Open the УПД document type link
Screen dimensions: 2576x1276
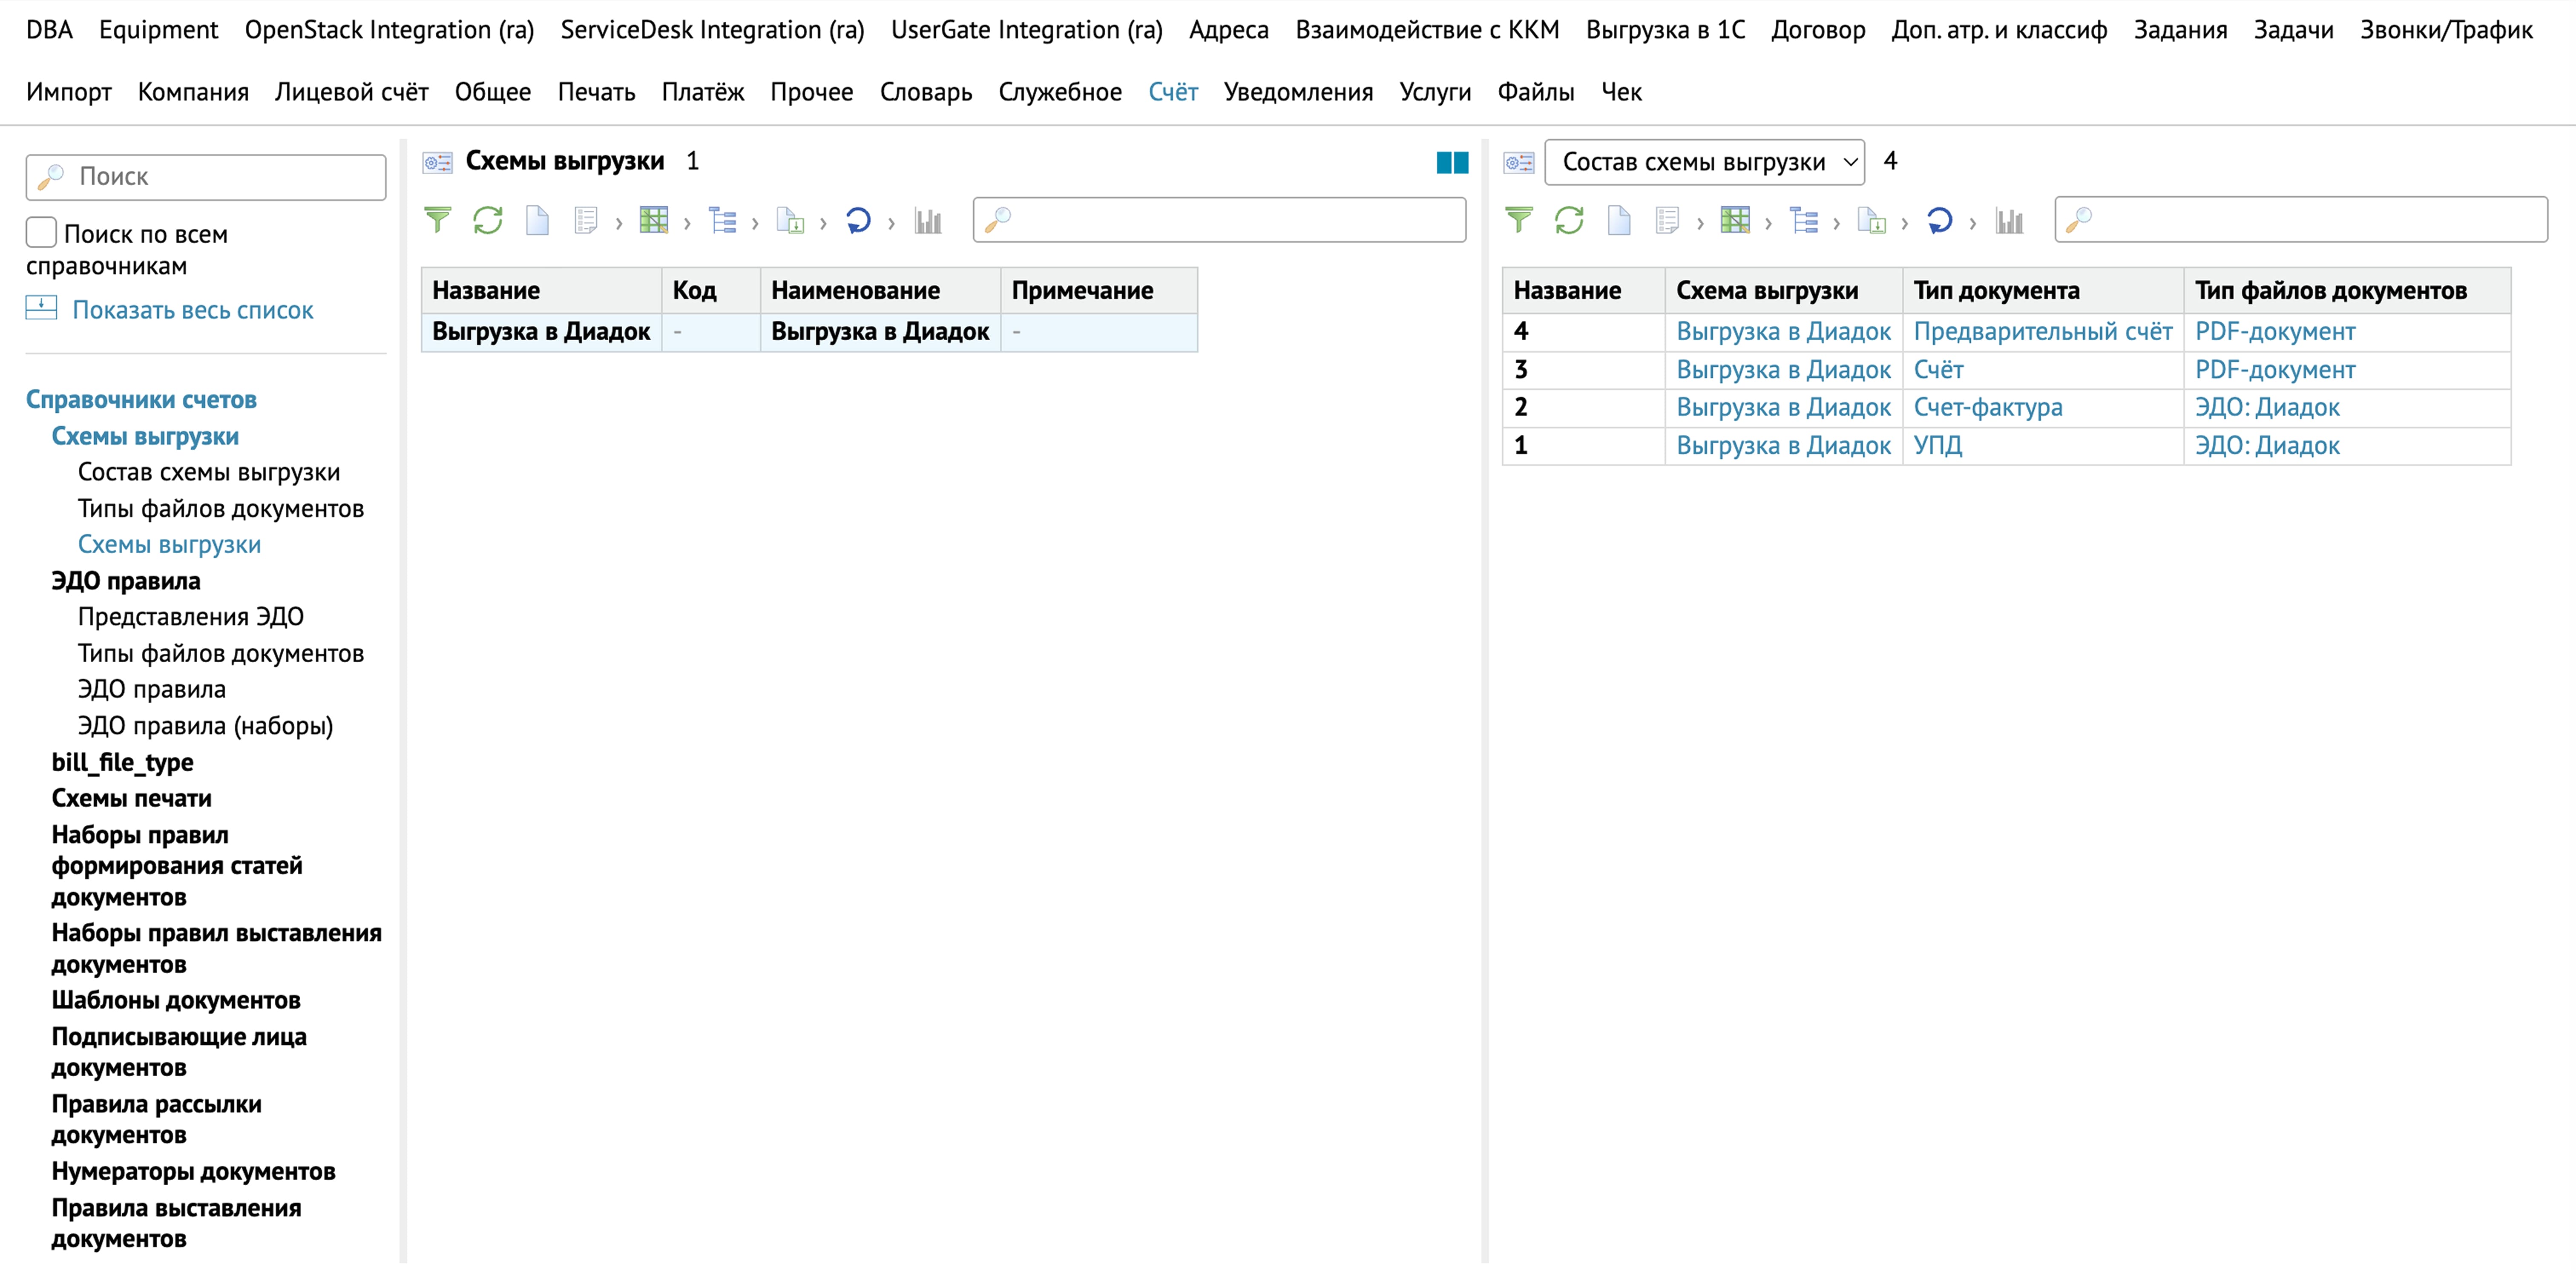[1937, 445]
